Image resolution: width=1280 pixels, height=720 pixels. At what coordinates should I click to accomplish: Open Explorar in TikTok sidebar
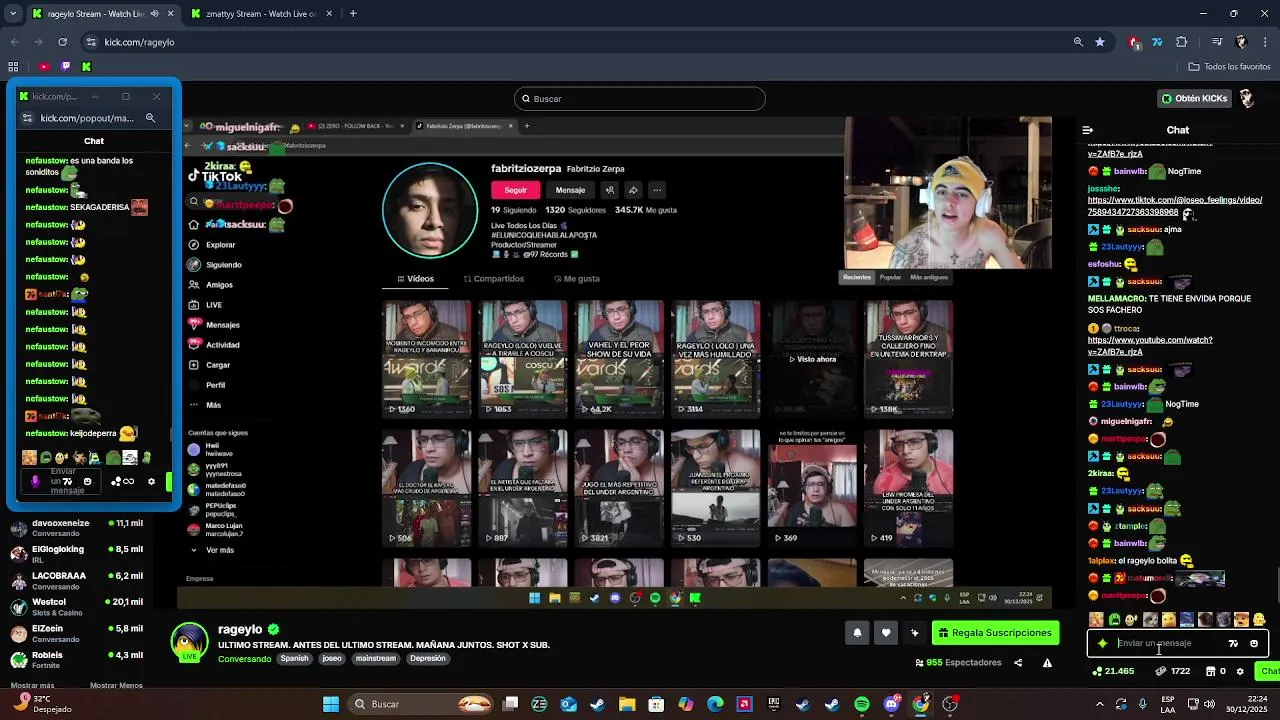coord(213,244)
